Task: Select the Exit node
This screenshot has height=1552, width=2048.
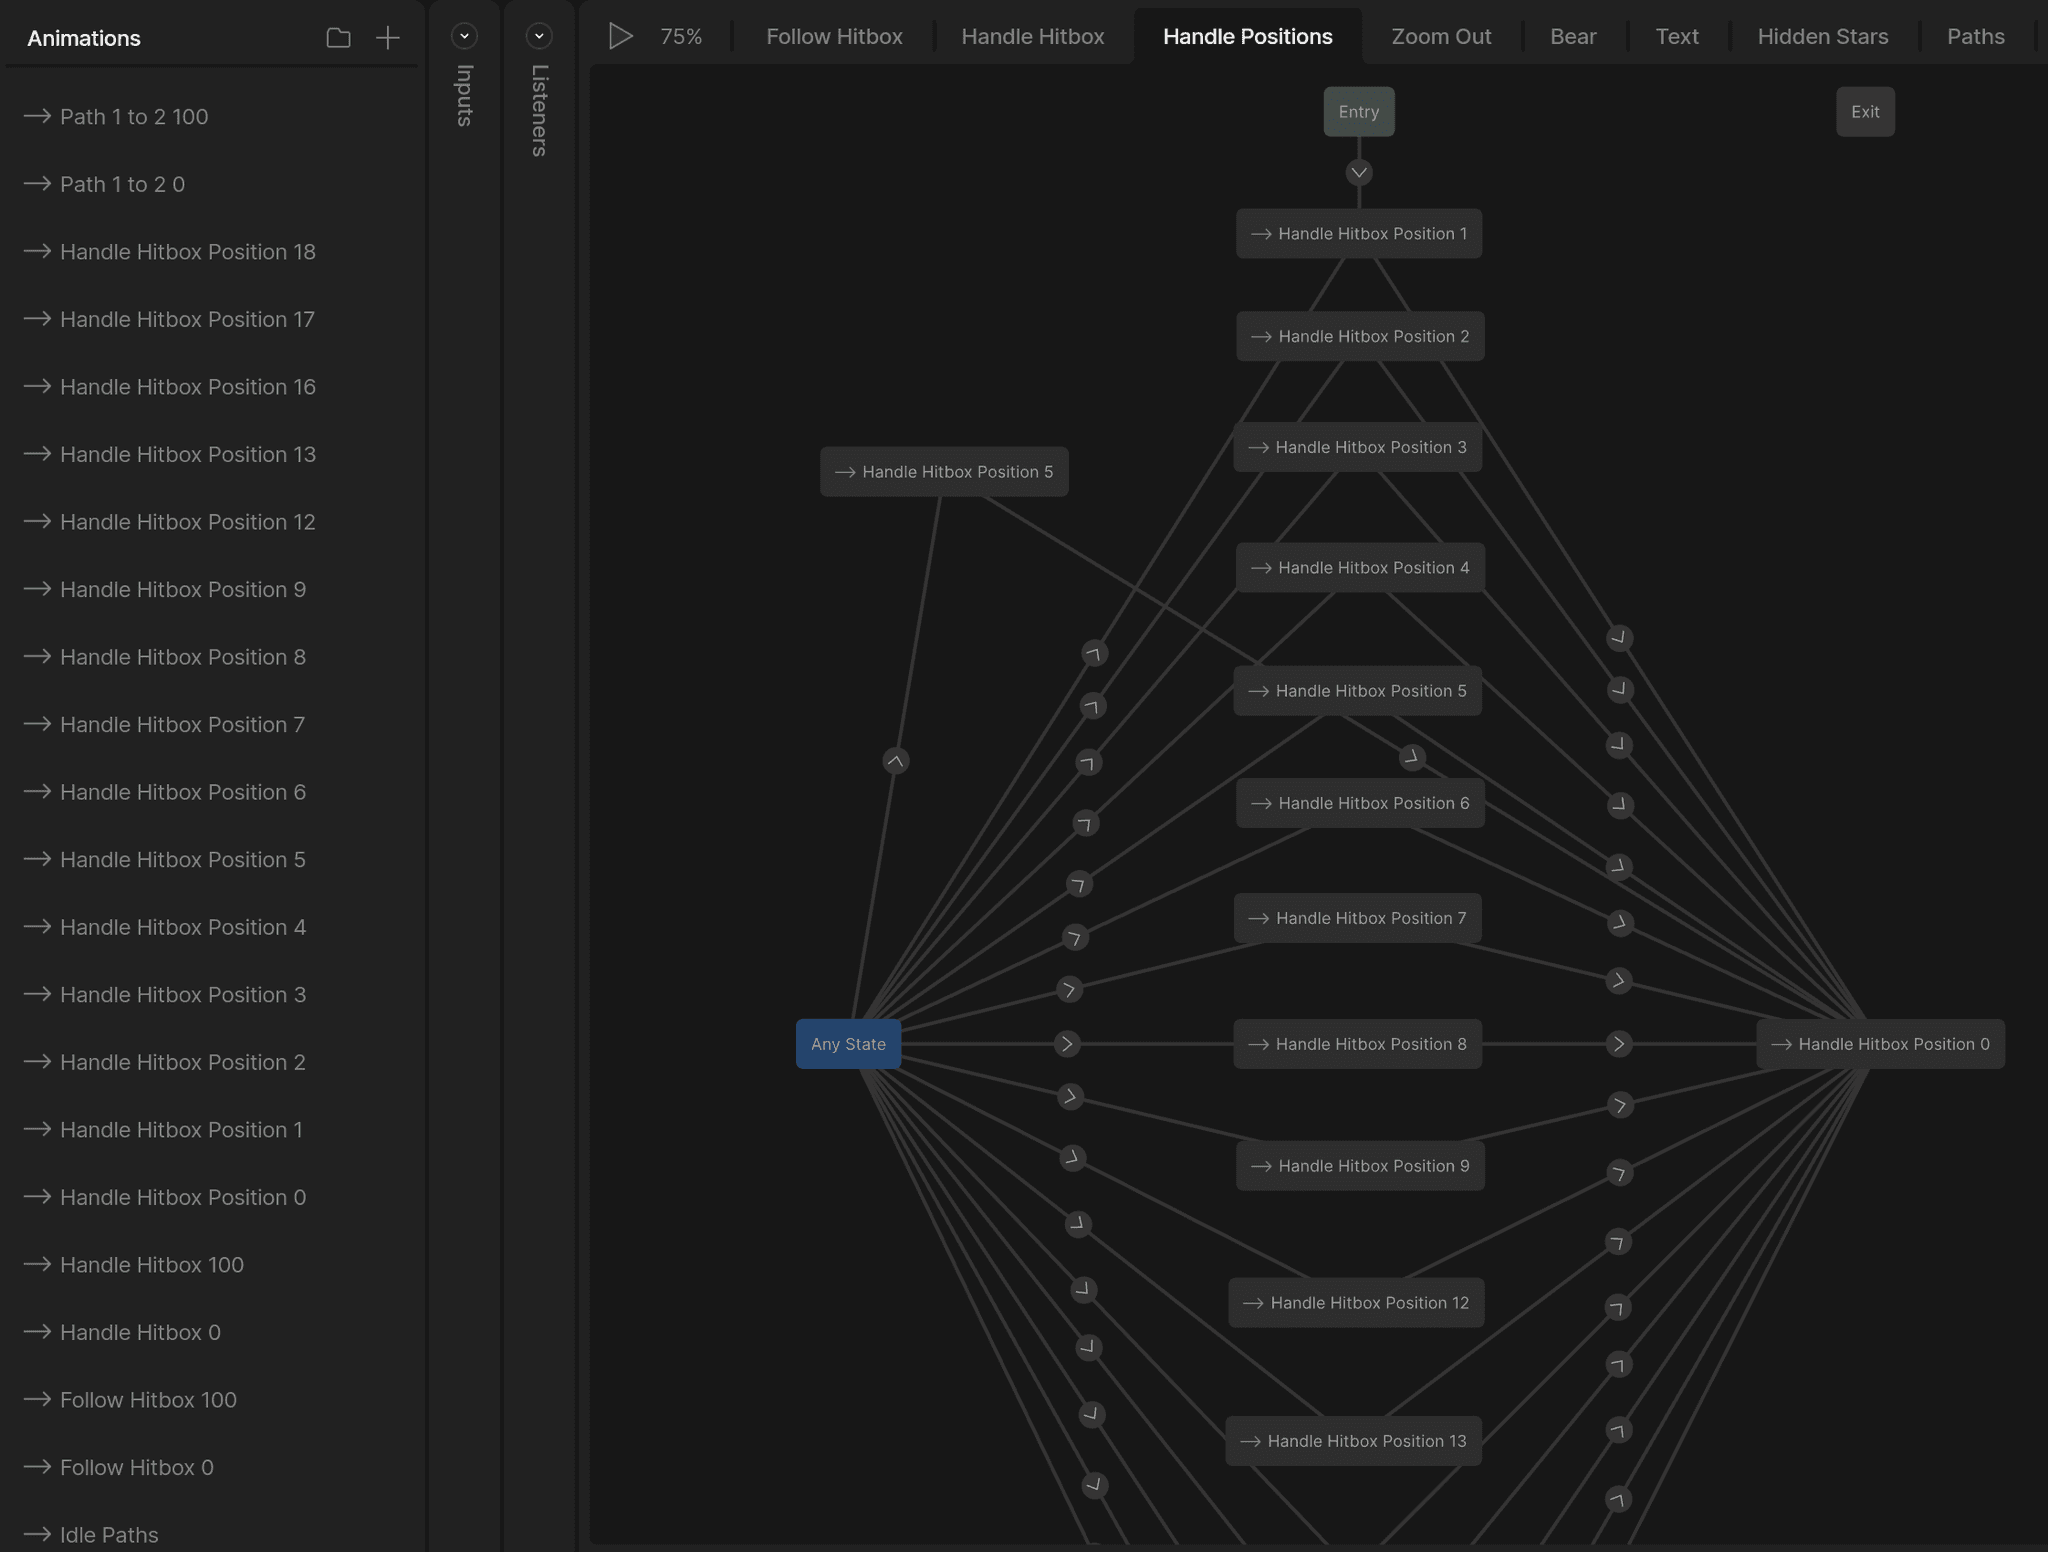Action: pos(1864,112)
